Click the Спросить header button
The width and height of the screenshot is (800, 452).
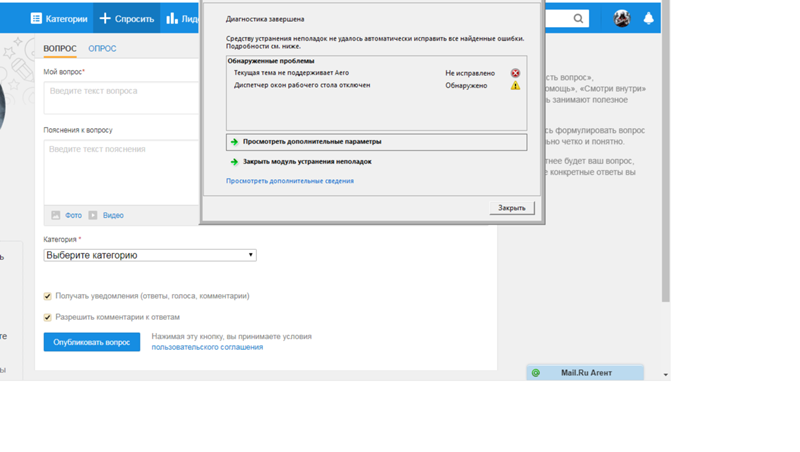[127, 19]
